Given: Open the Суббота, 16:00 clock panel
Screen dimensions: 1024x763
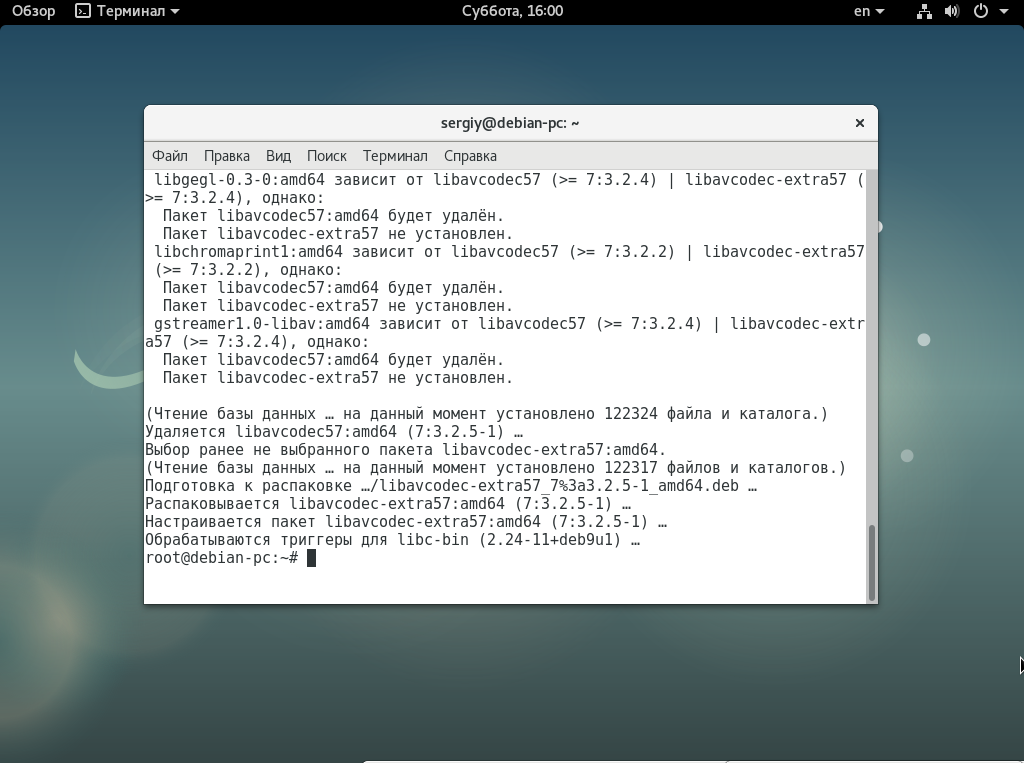Looking at the screenshot, I should [512, 11].
